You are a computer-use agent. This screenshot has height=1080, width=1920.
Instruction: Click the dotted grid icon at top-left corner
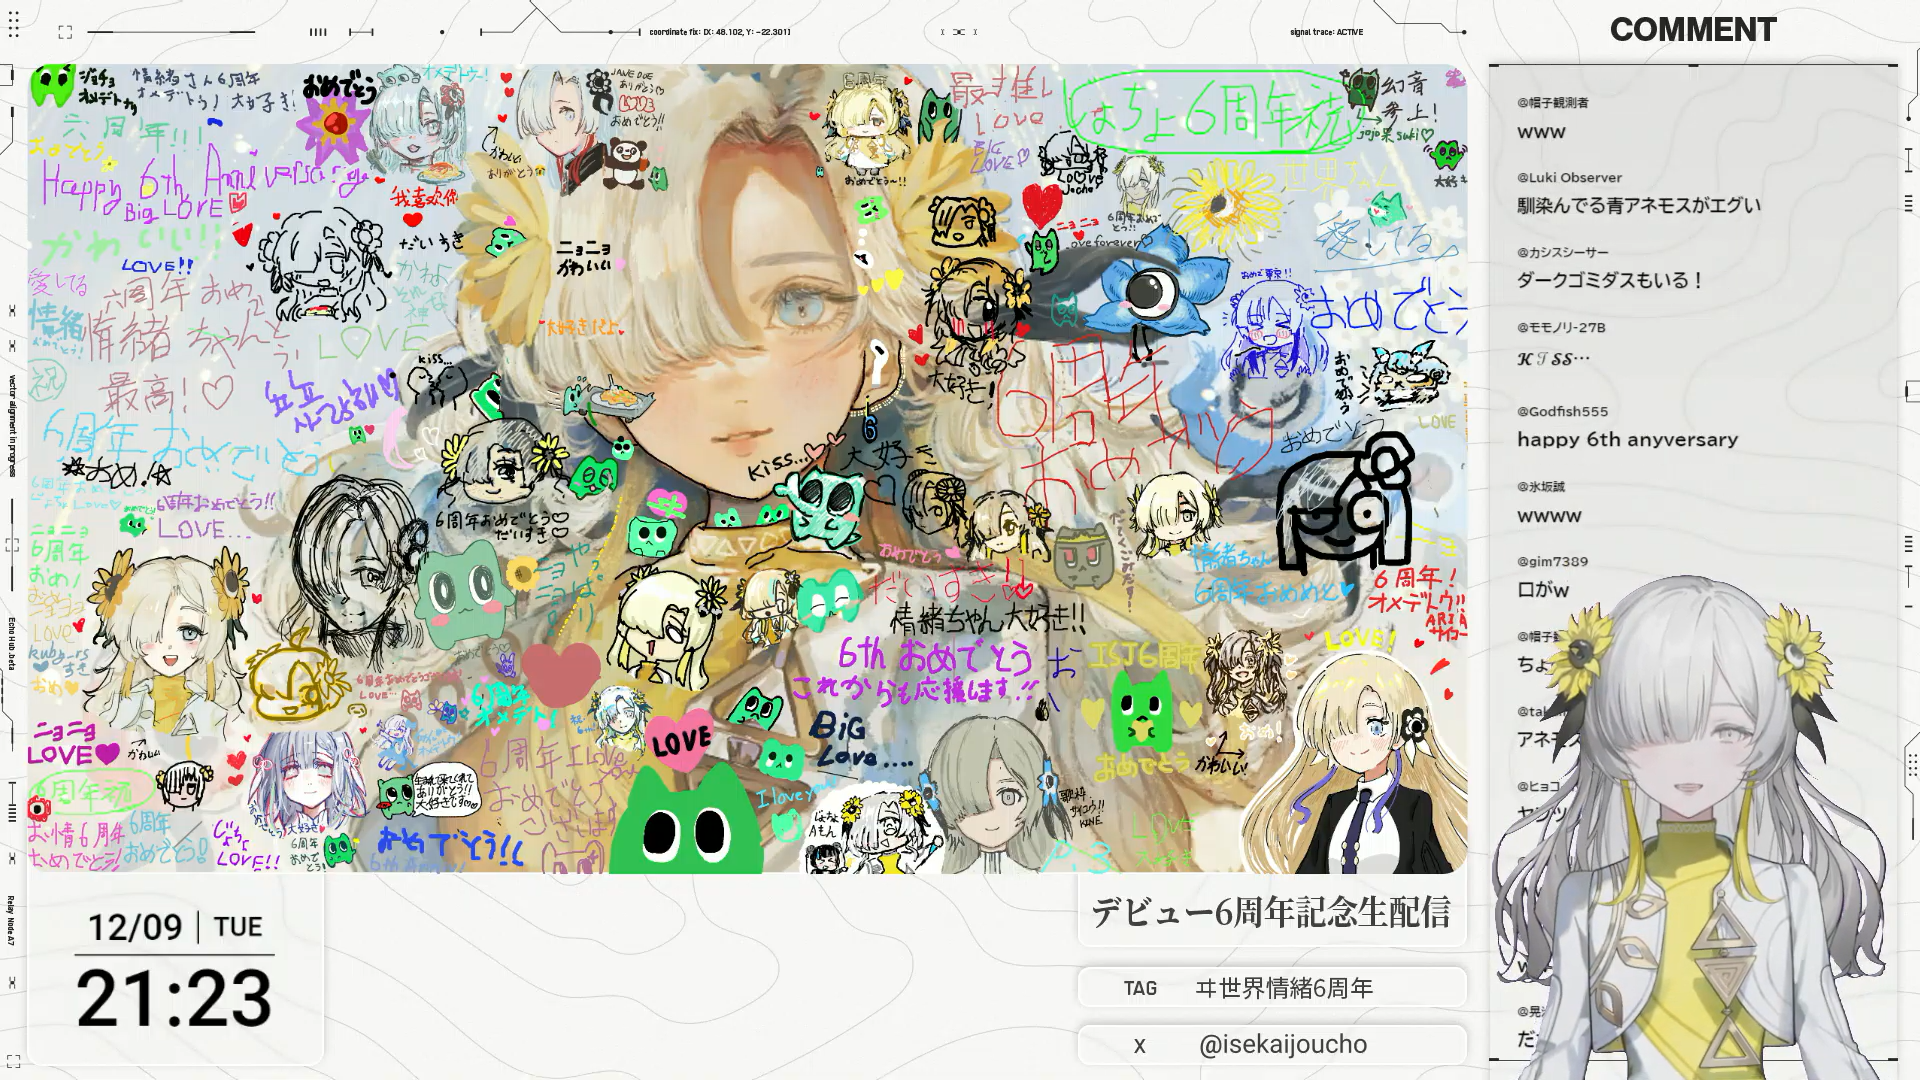pyautogui.click(x=14, y=24)
